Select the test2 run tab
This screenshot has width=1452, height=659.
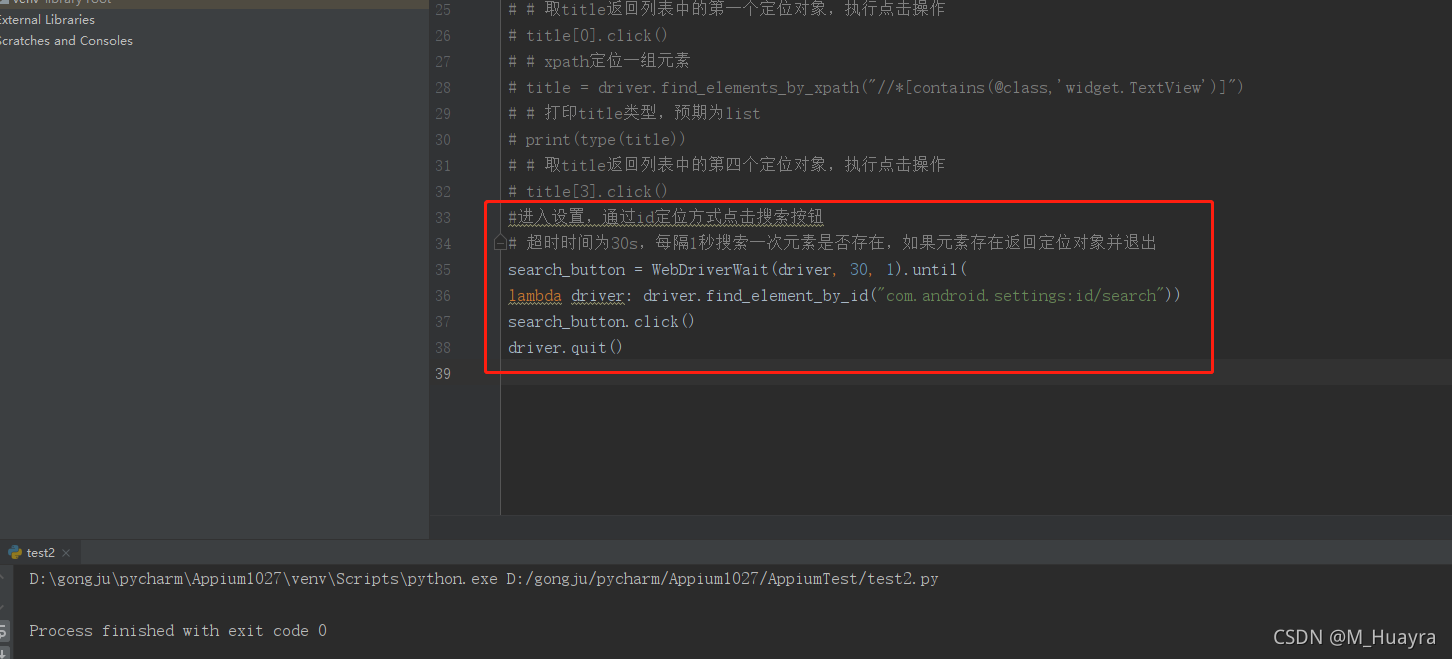click(x=40, y=553)
